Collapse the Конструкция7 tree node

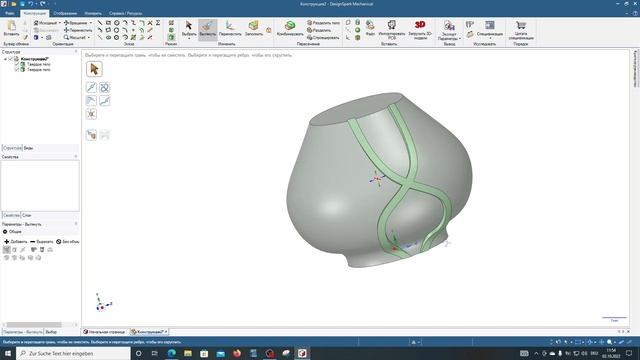click(x=5, y=59)
